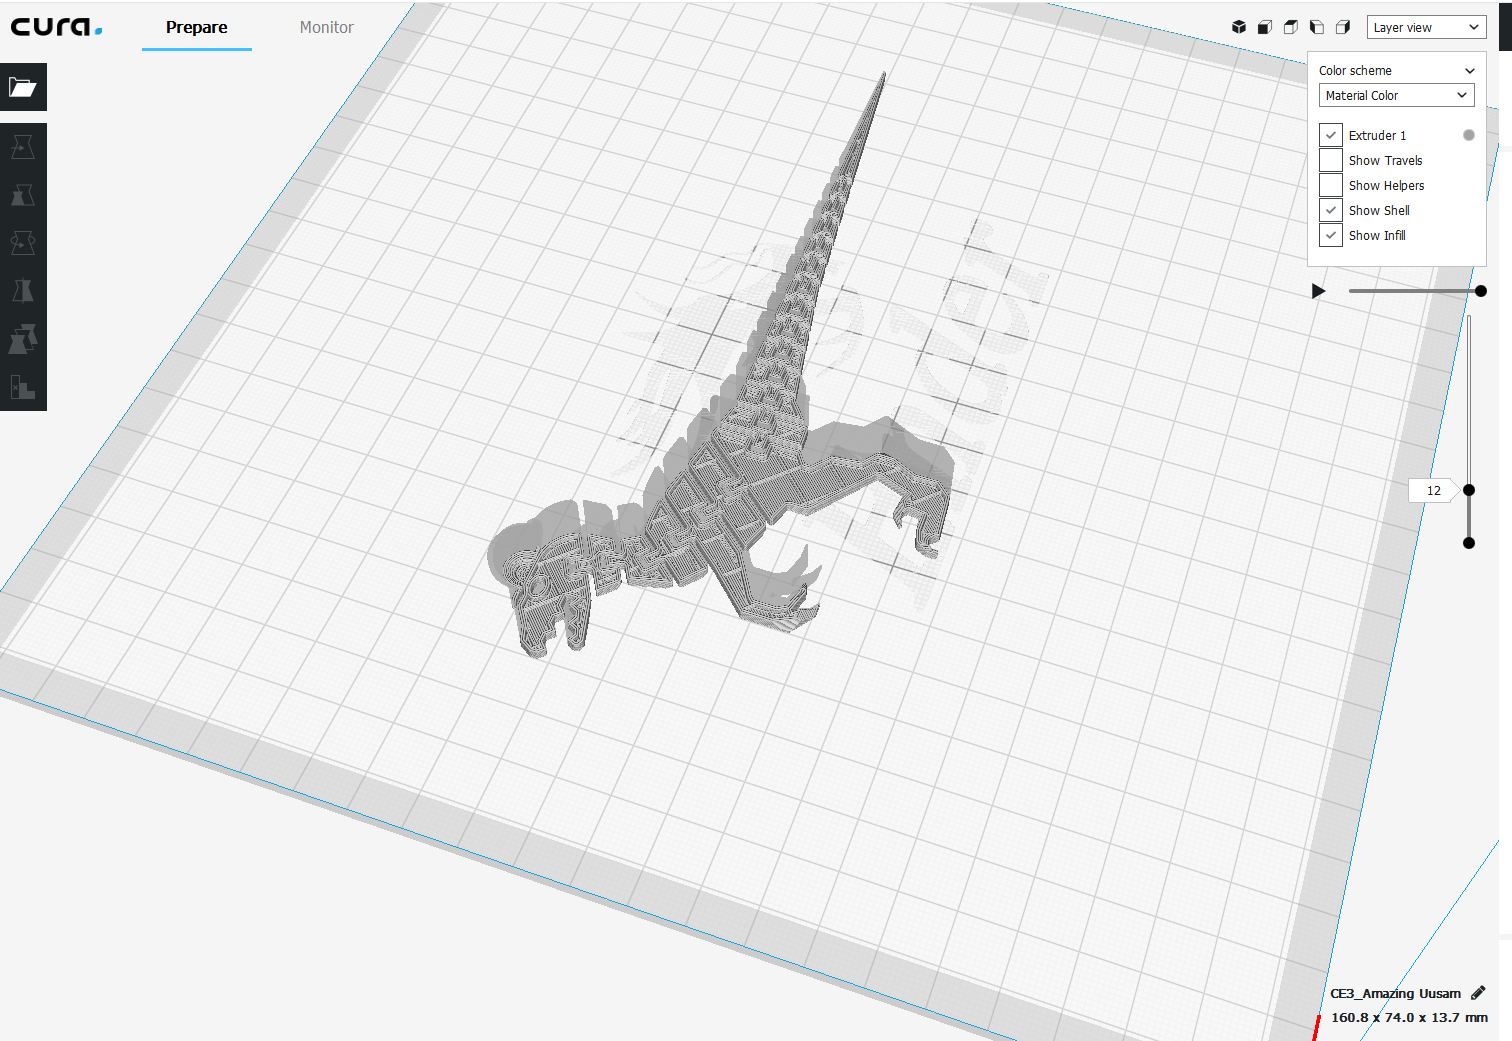
Task: Click layer number field showing 12
Action: 1433,490
